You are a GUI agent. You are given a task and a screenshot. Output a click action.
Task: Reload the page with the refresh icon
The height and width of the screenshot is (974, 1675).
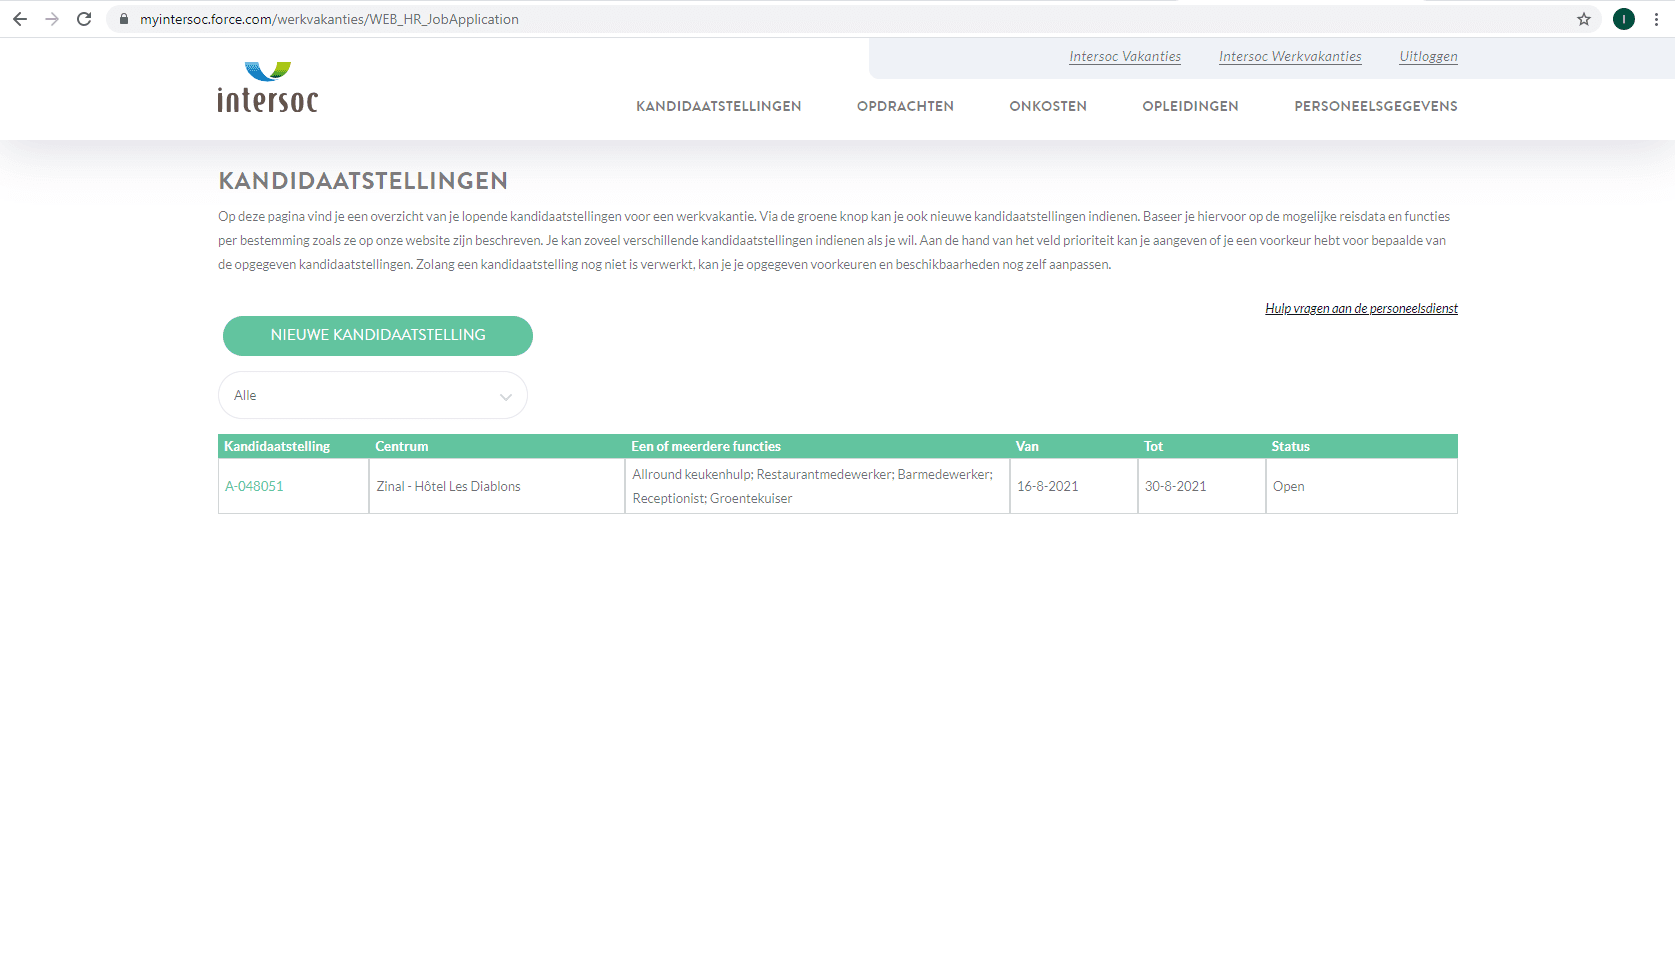pos(84,19)
